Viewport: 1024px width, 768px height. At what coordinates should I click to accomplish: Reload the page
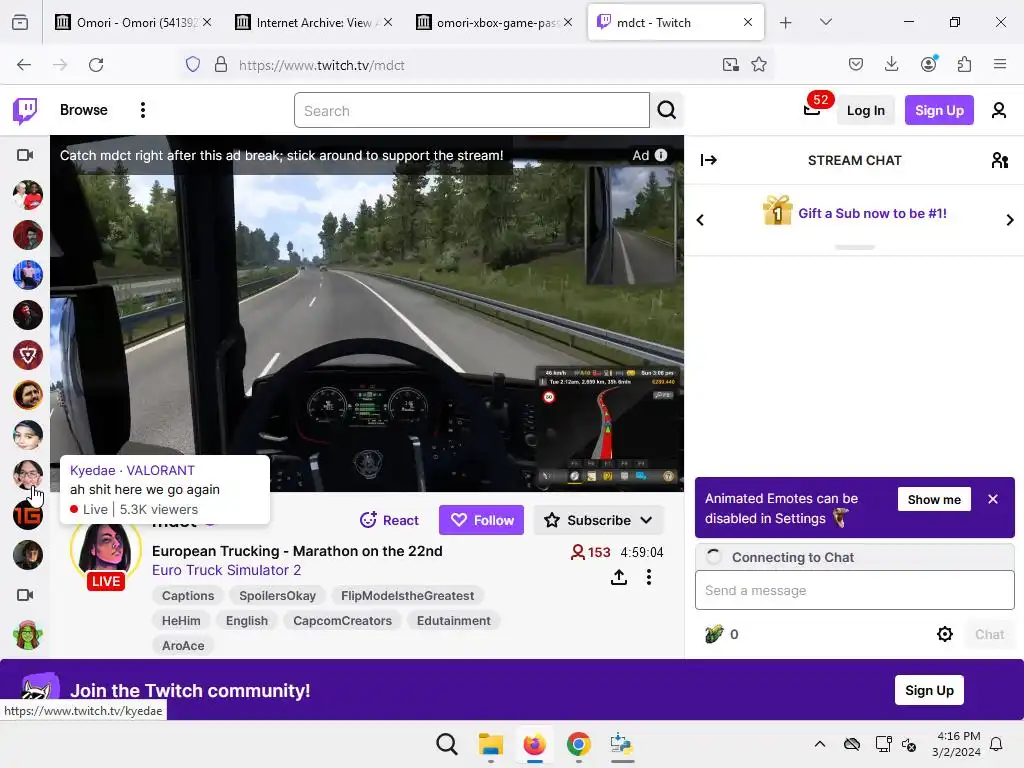pos(96,65)
